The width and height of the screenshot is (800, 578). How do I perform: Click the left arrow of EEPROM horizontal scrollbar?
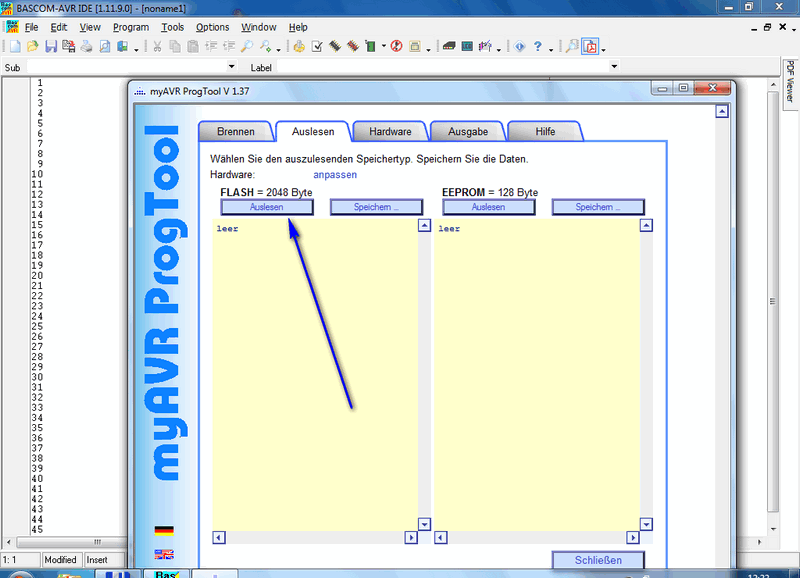click(x=441, y=537)
